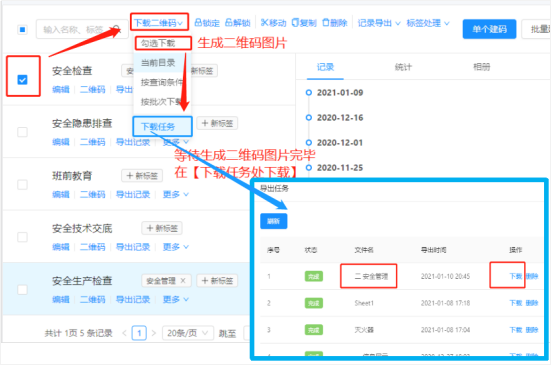Click the 安全生产检查 item title
The image size is (551, 365).
pos(82,281)
